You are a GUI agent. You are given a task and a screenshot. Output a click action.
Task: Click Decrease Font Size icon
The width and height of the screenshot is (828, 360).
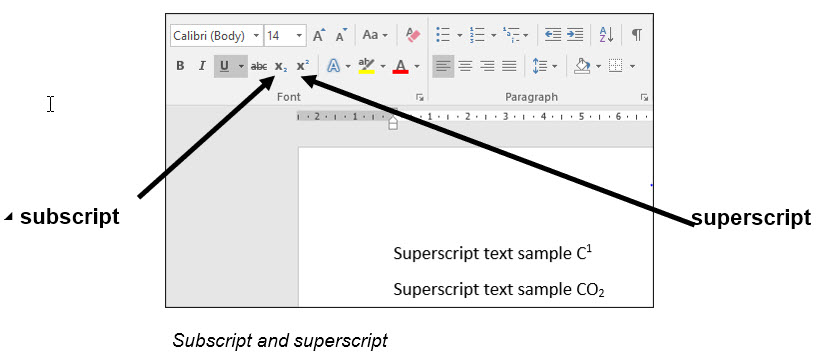[342, 35]
